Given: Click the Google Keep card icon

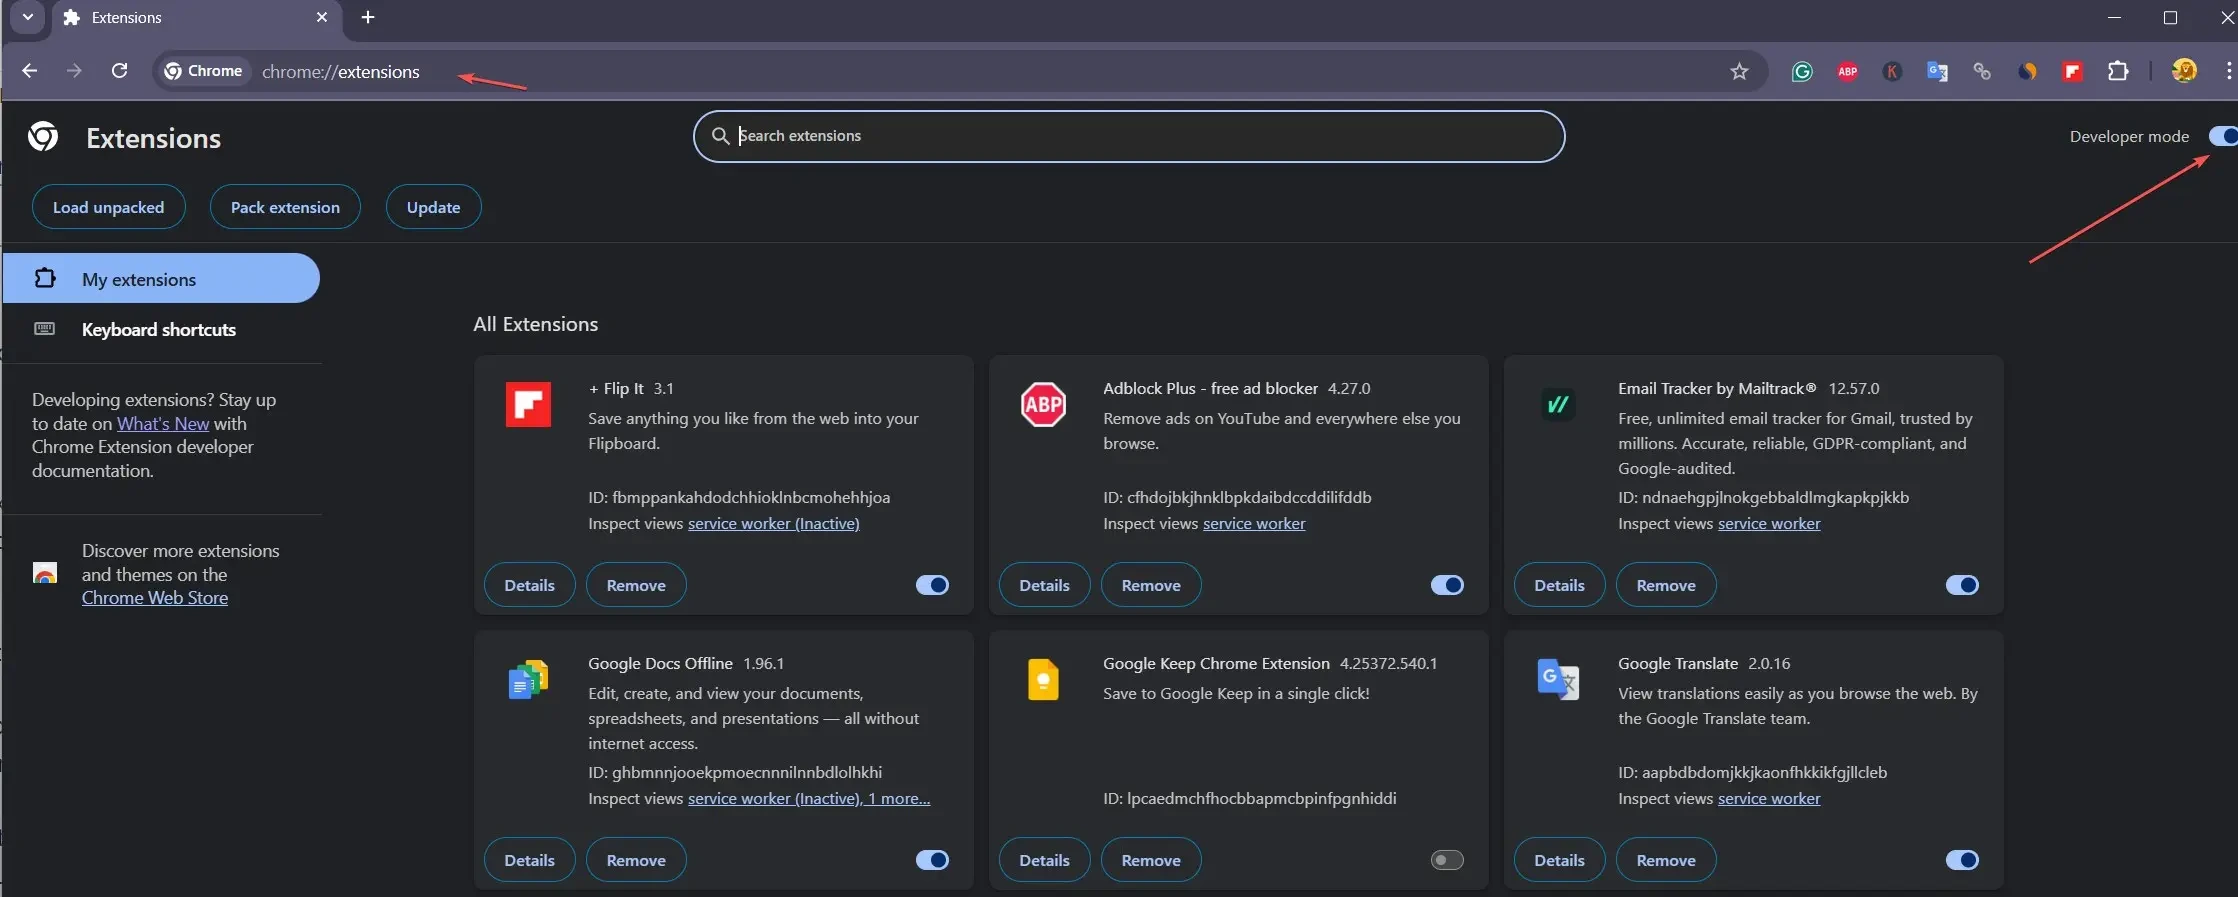Looking at the screenshot, I should (1043, 680).
